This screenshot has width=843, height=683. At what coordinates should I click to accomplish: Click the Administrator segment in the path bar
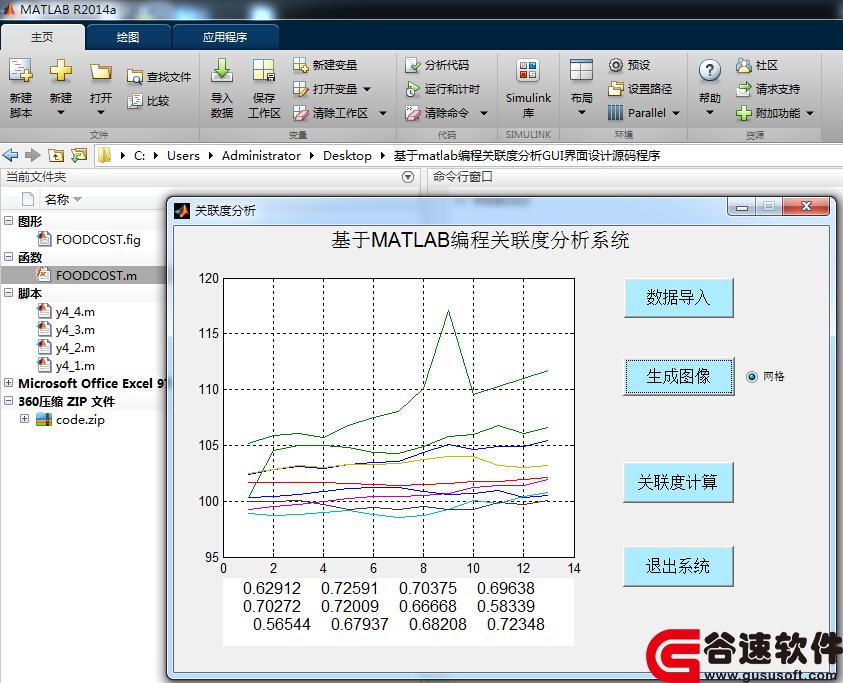point(261,156)
